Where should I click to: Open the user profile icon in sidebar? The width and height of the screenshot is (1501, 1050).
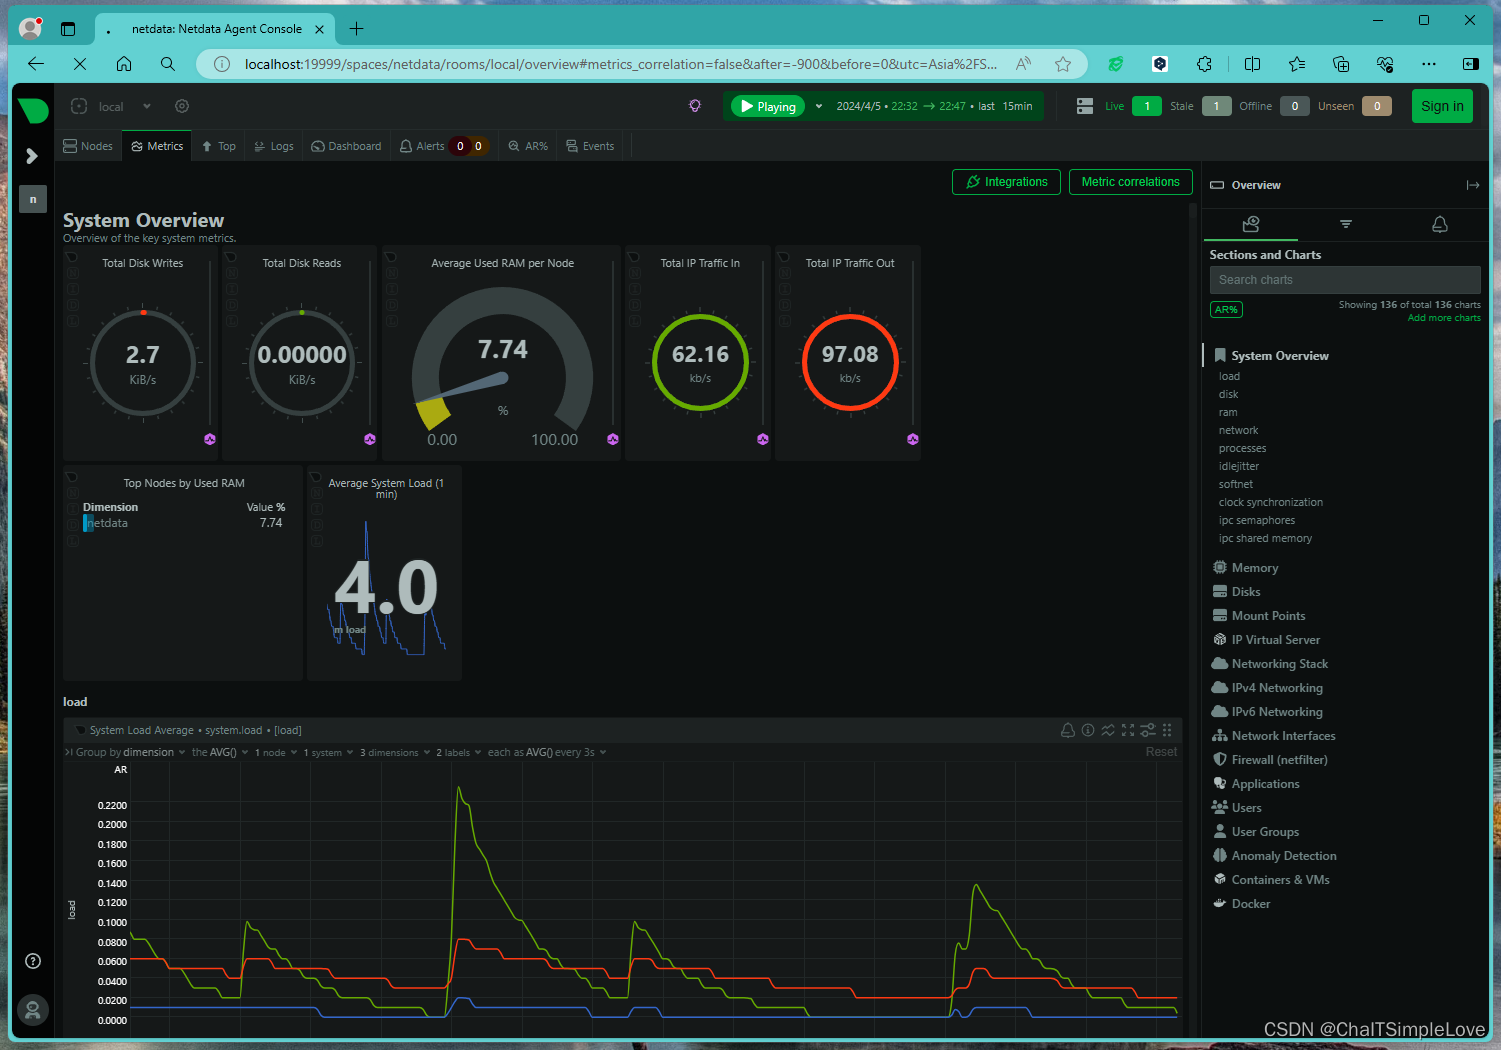tap(33, 1010)
